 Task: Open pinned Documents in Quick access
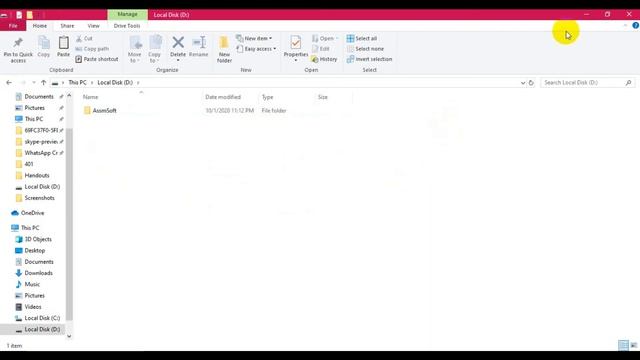pos(39,97)
